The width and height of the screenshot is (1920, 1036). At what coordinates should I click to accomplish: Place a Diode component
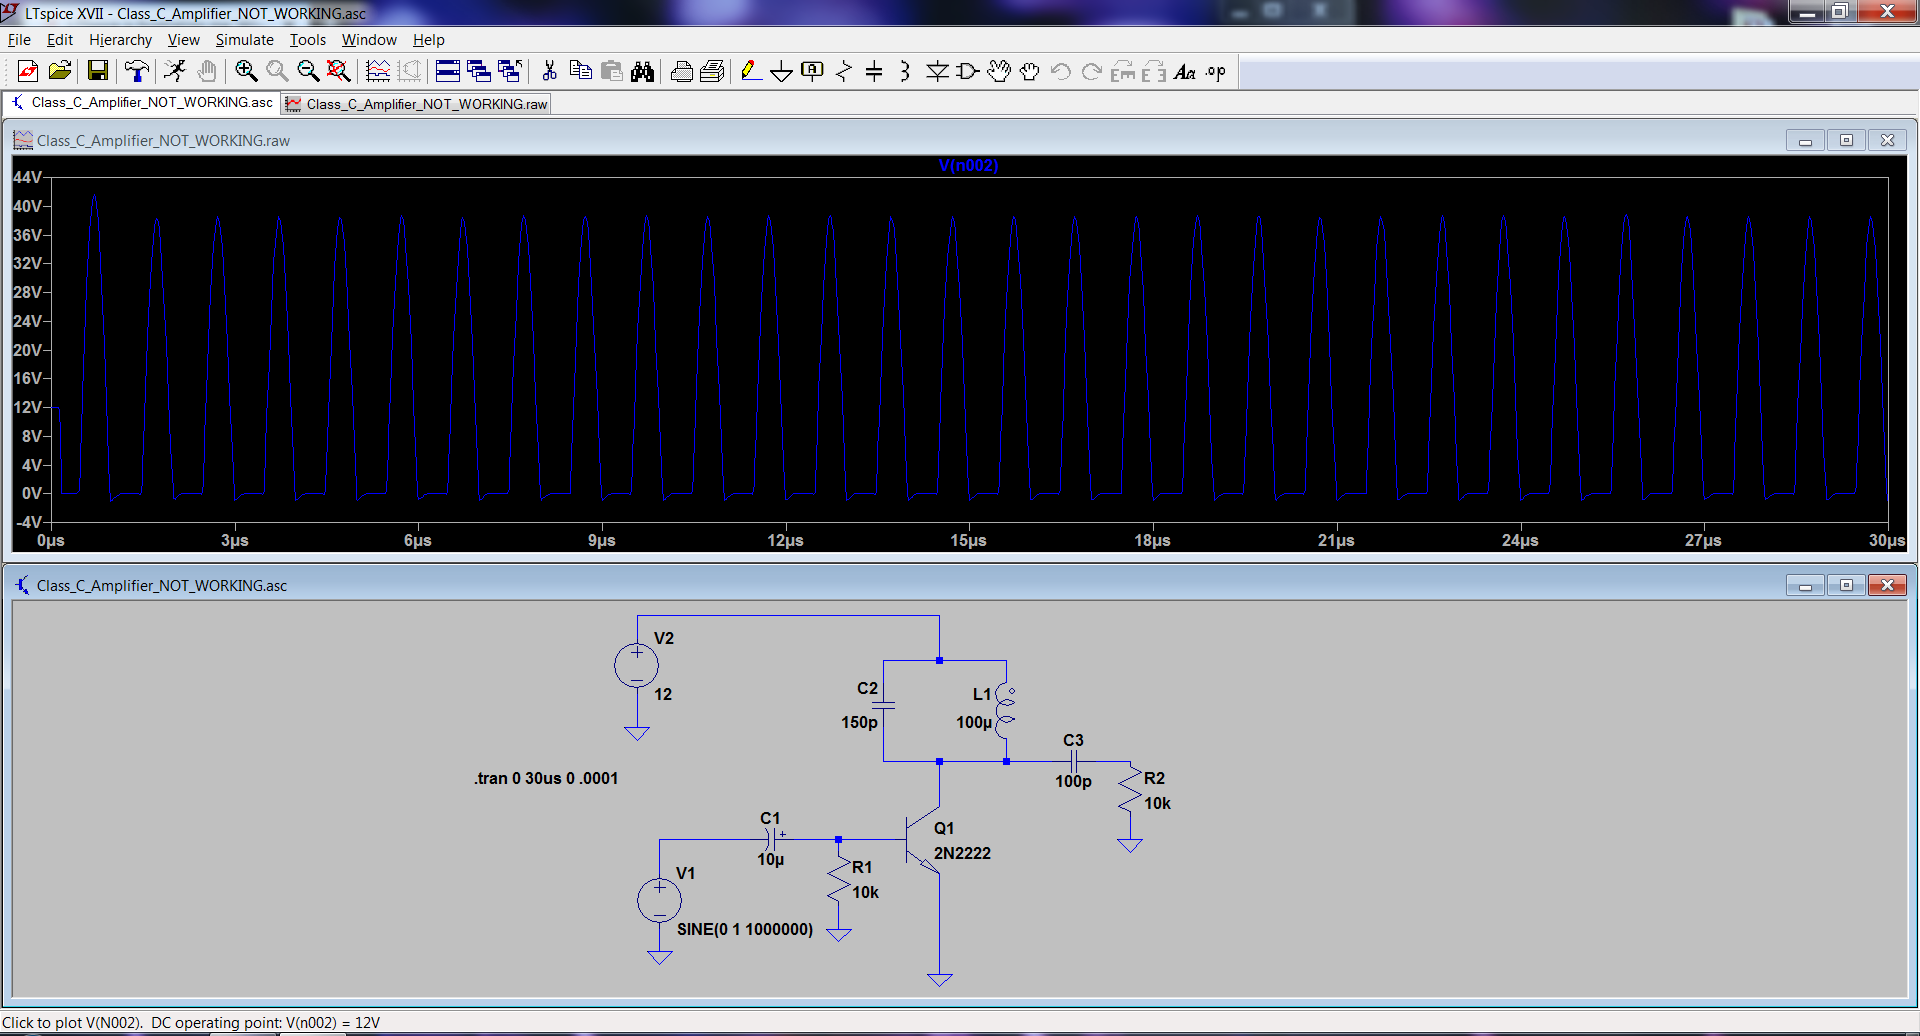(x=937, y=71)
